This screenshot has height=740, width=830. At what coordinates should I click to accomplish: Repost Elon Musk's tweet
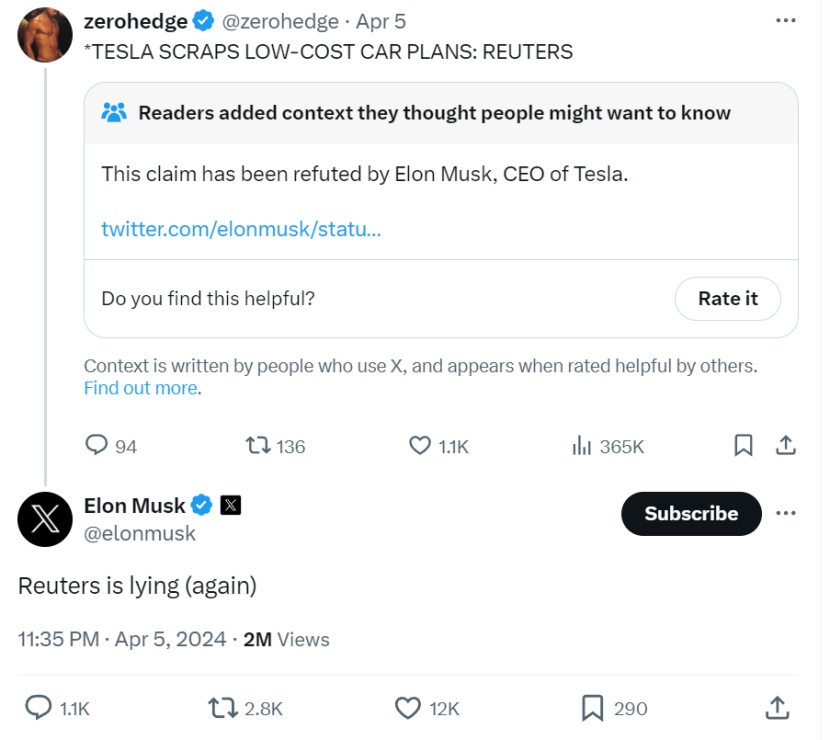point(221,708)
